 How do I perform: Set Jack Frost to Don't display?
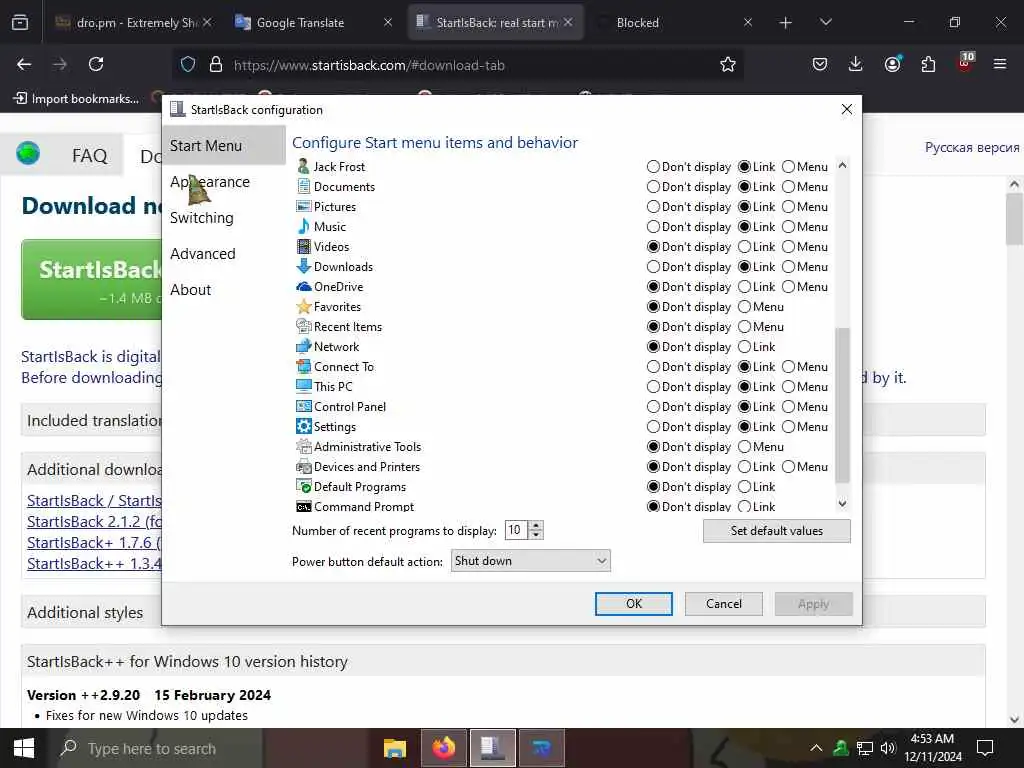[x=652, y=167]
